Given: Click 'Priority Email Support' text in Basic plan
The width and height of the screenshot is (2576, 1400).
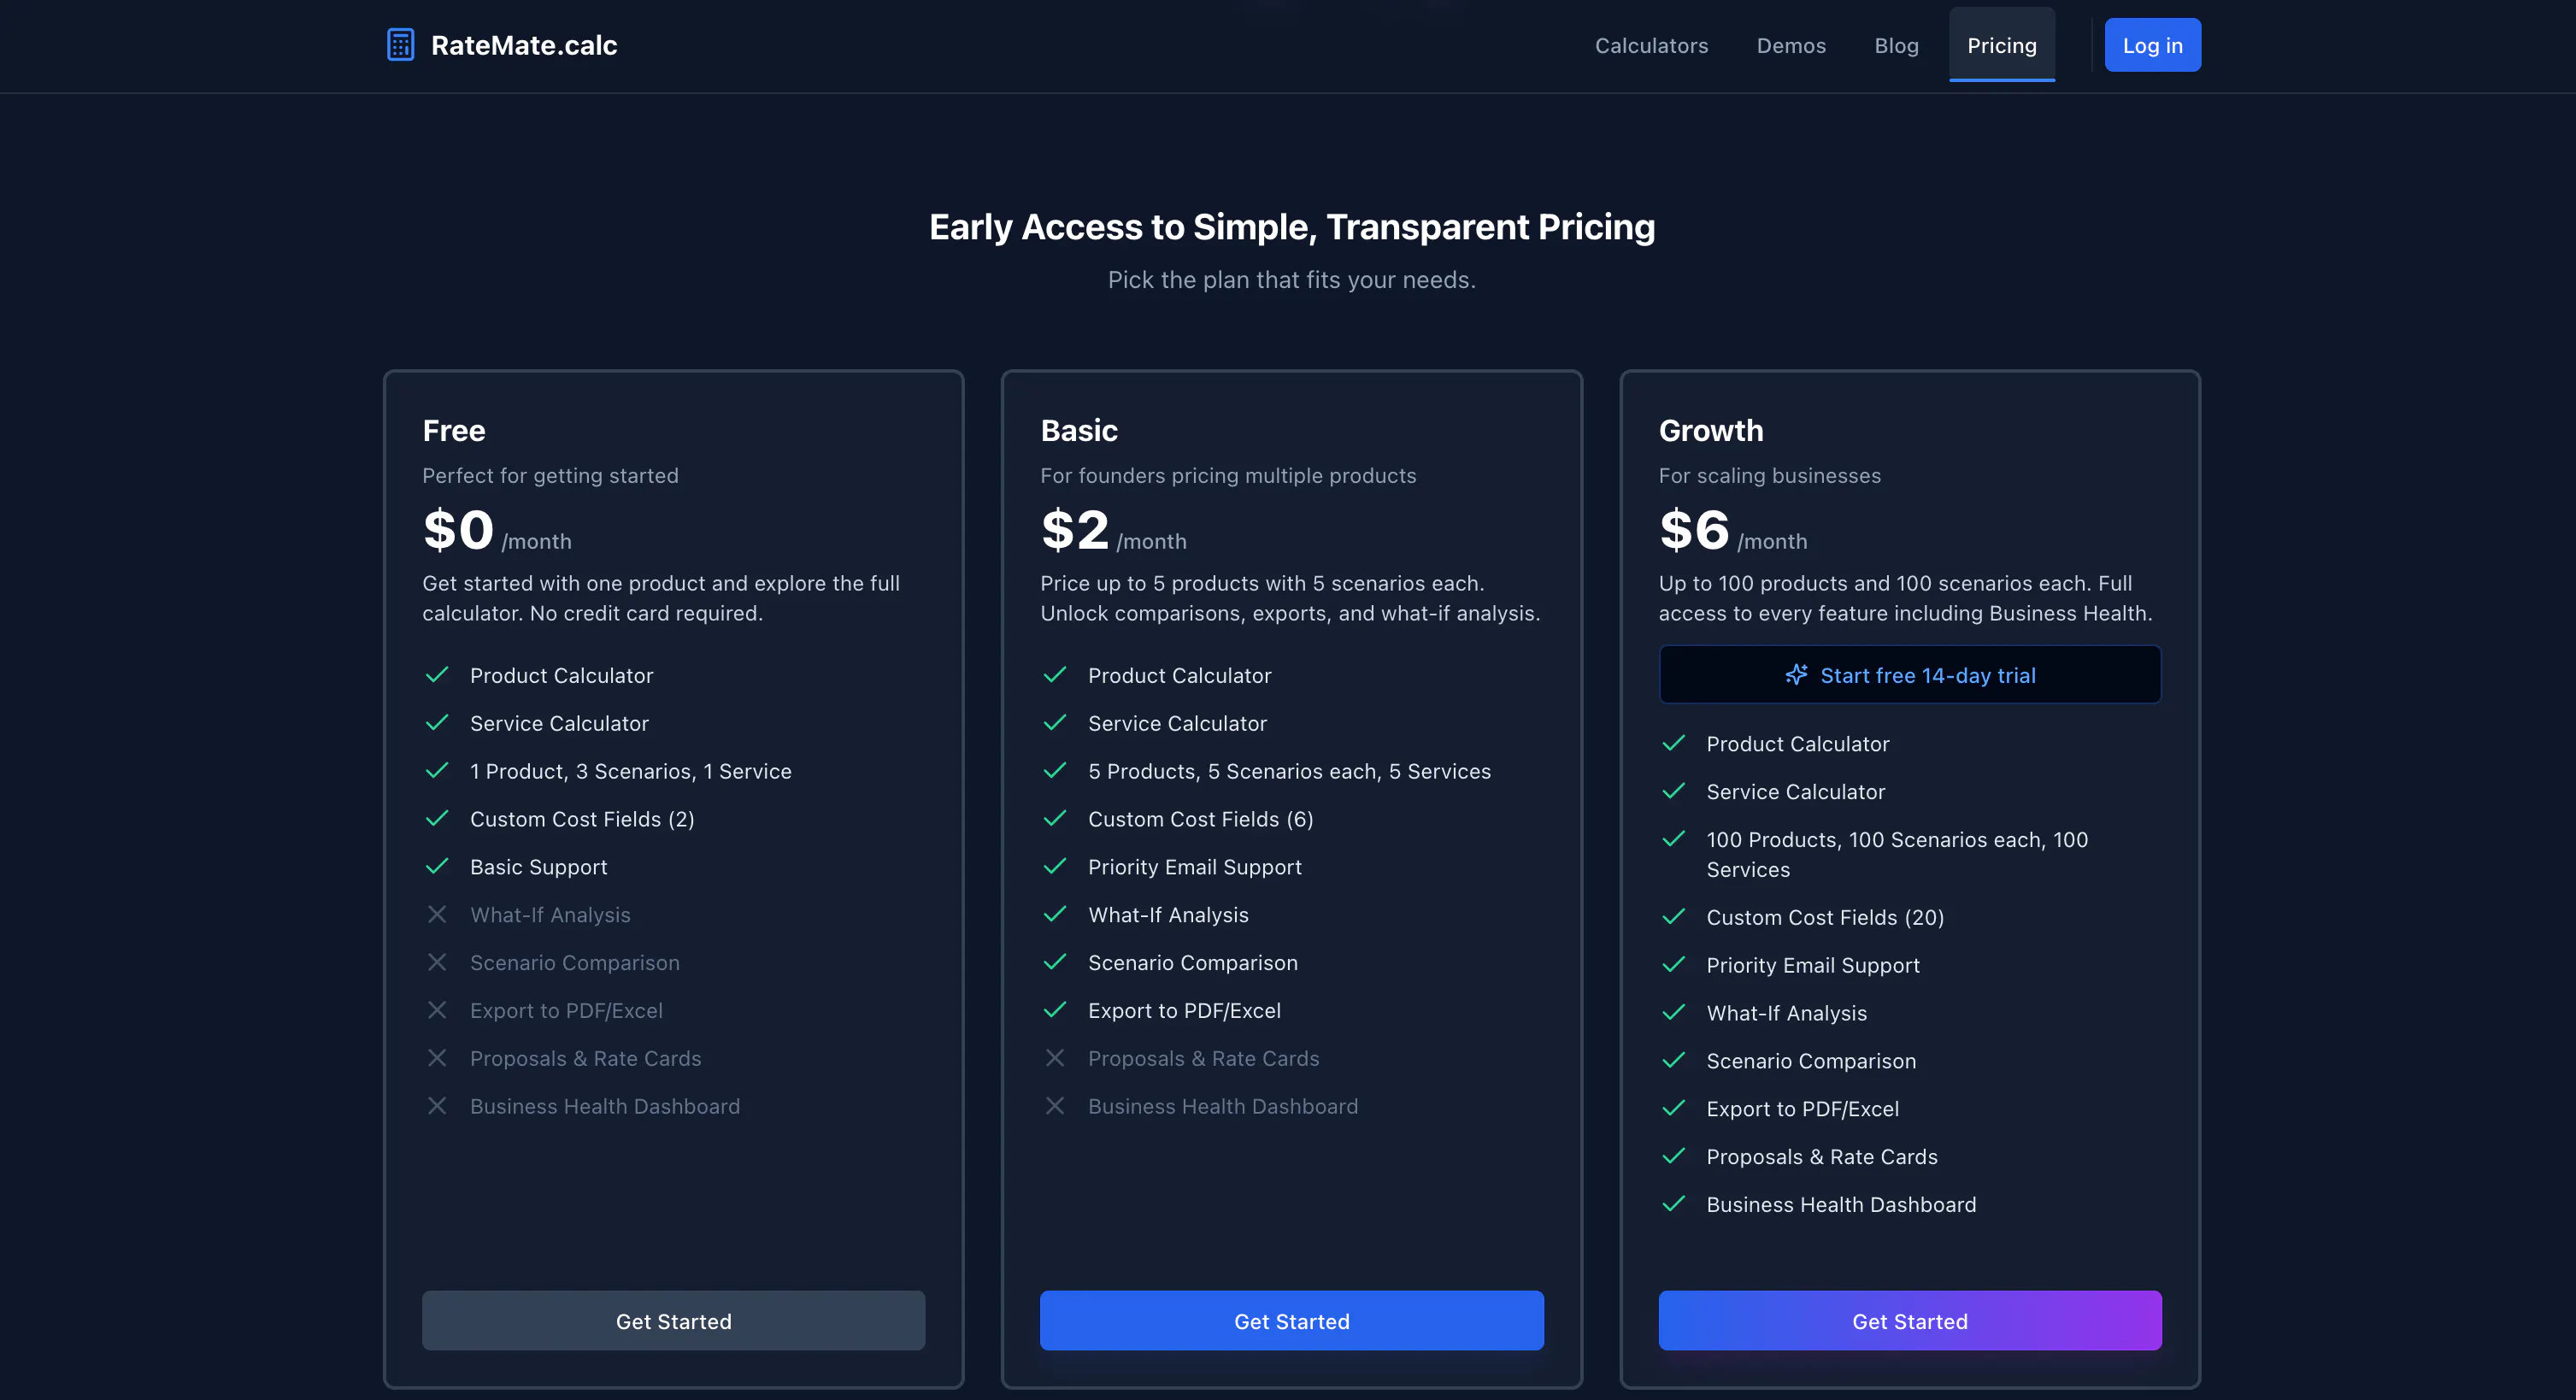Looking at the screenshot, I should click(x=1195, y=867).
